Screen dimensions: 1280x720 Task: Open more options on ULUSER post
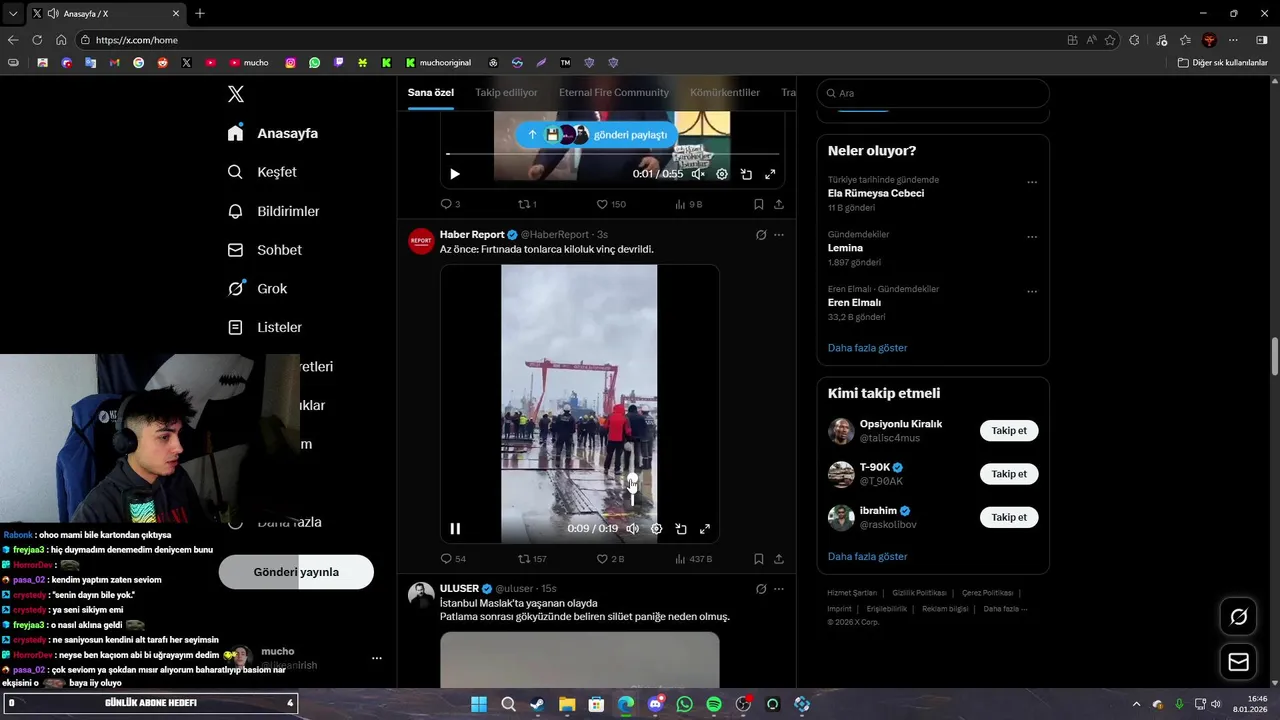point(779,589)
